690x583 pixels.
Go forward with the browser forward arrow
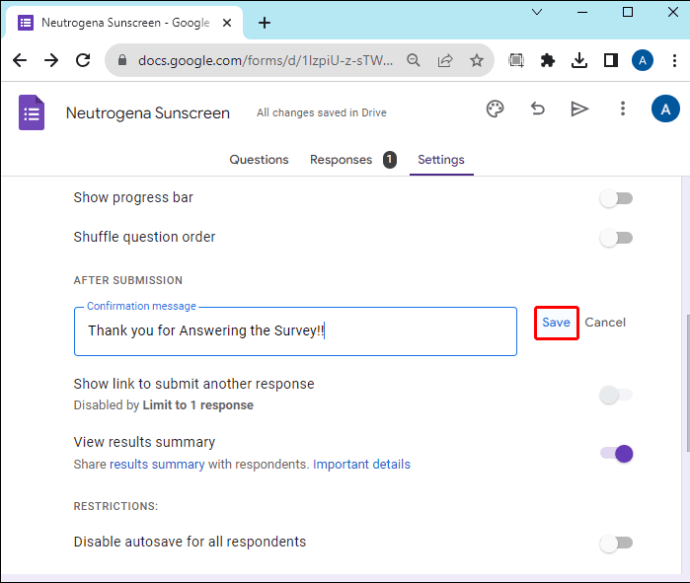click(x=51, y=60)
